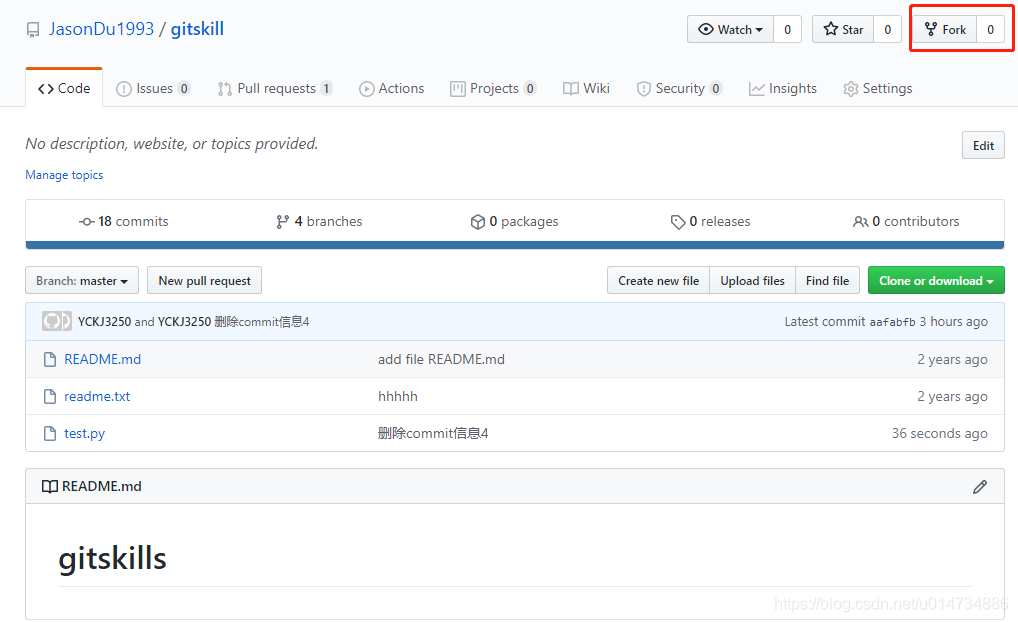Click the Issues tab exclamation icon

coord(123,89)
